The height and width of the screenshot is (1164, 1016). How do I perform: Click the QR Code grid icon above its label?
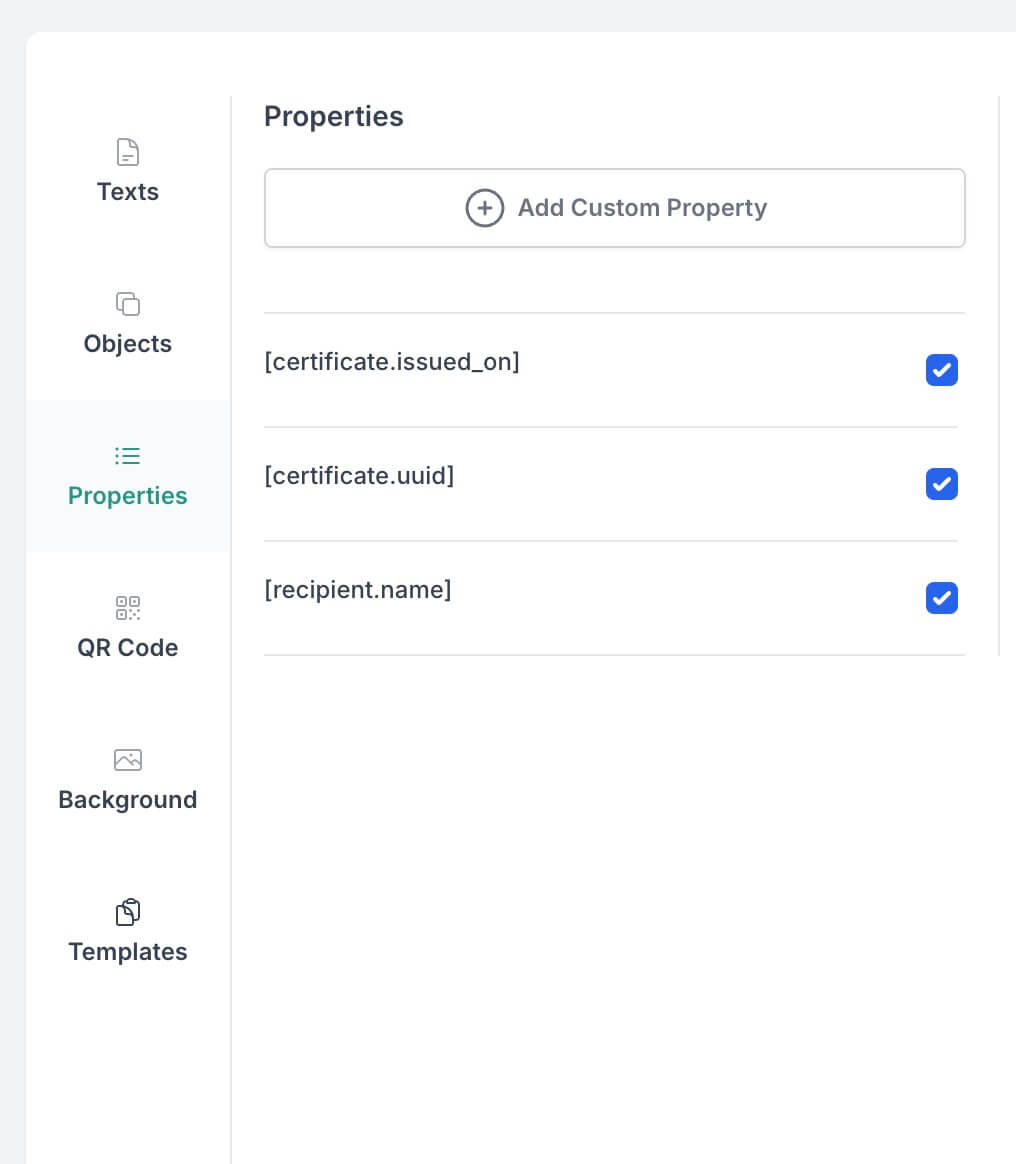(128, 608)
